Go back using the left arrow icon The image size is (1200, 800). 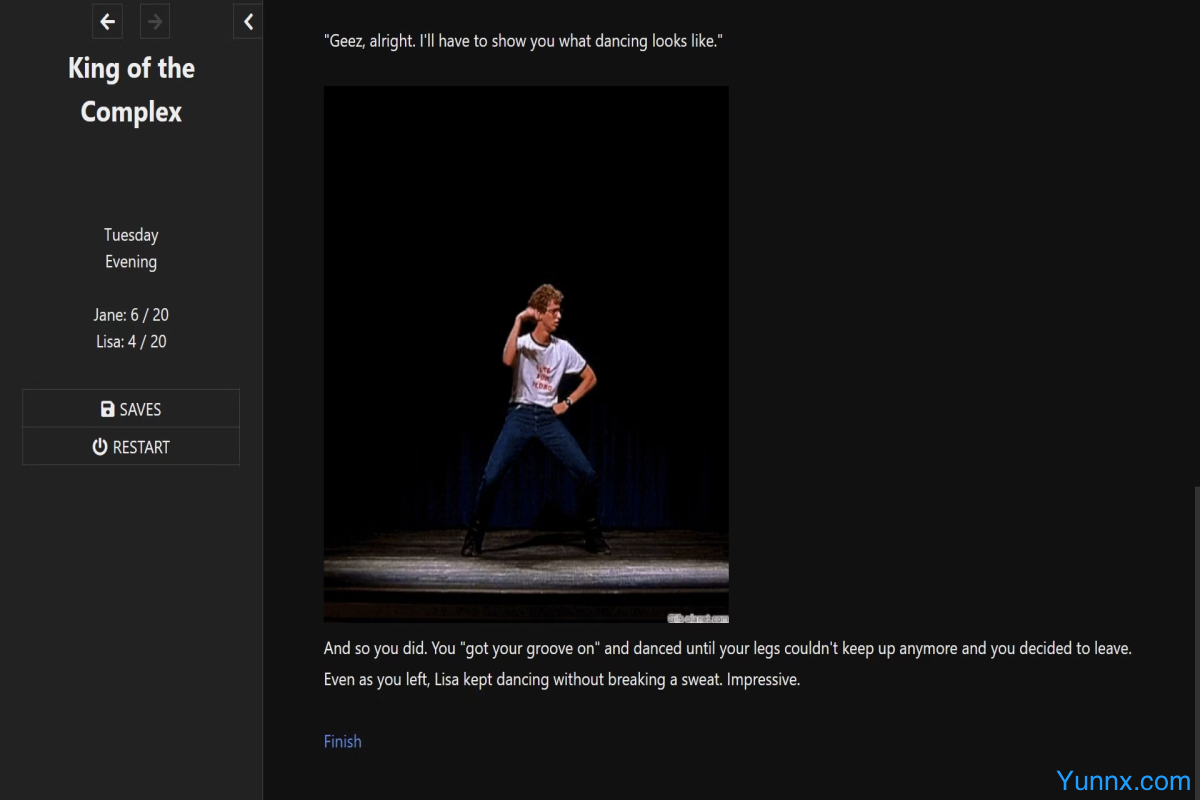pos(107,21)
